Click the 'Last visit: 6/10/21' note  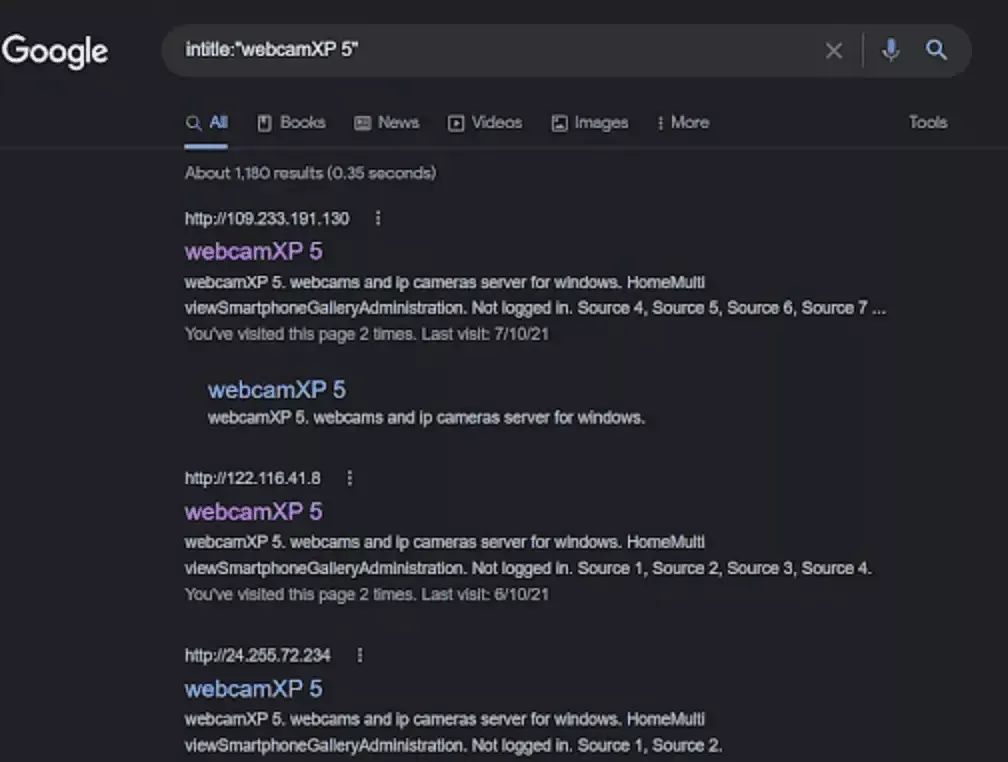(485, 594)
